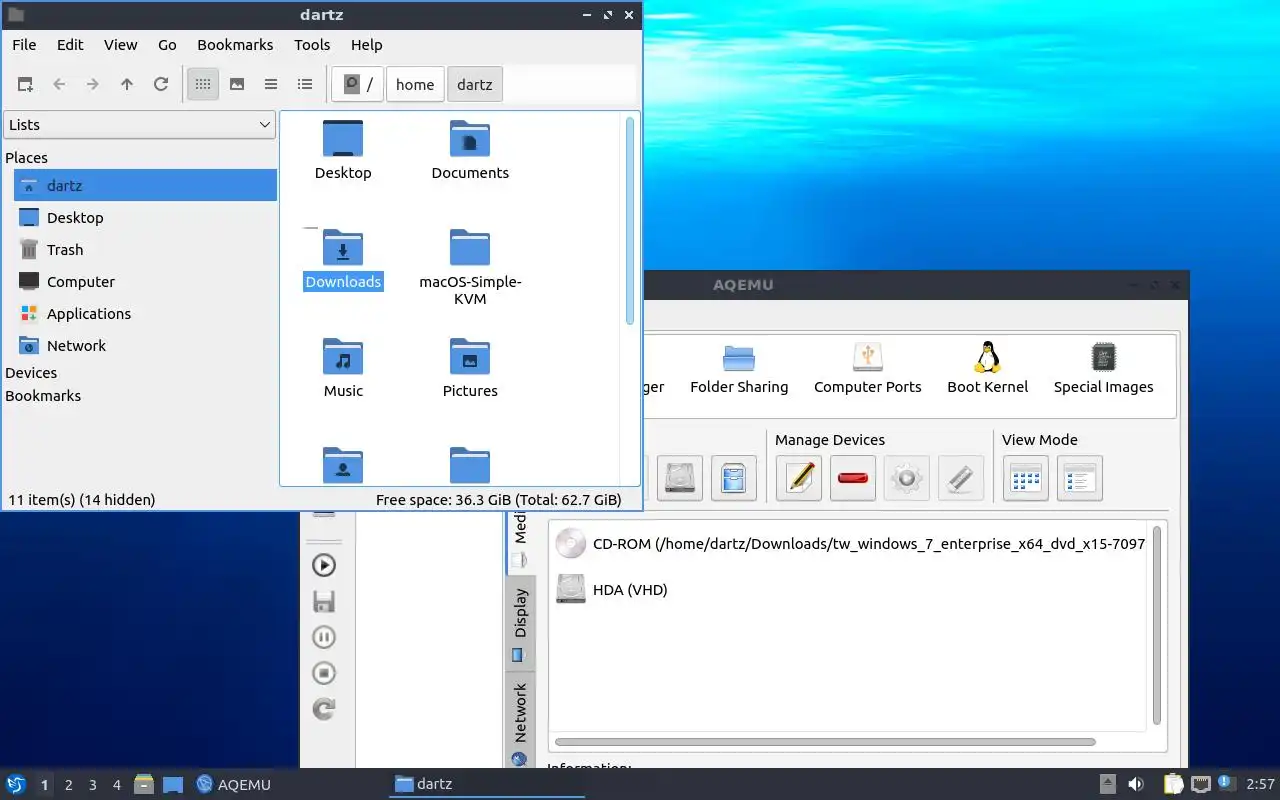This screenshot has width=1280, height=800.
Task: Open Boot Kernel settings in AQEMU
Action: [x=988, y=368]
